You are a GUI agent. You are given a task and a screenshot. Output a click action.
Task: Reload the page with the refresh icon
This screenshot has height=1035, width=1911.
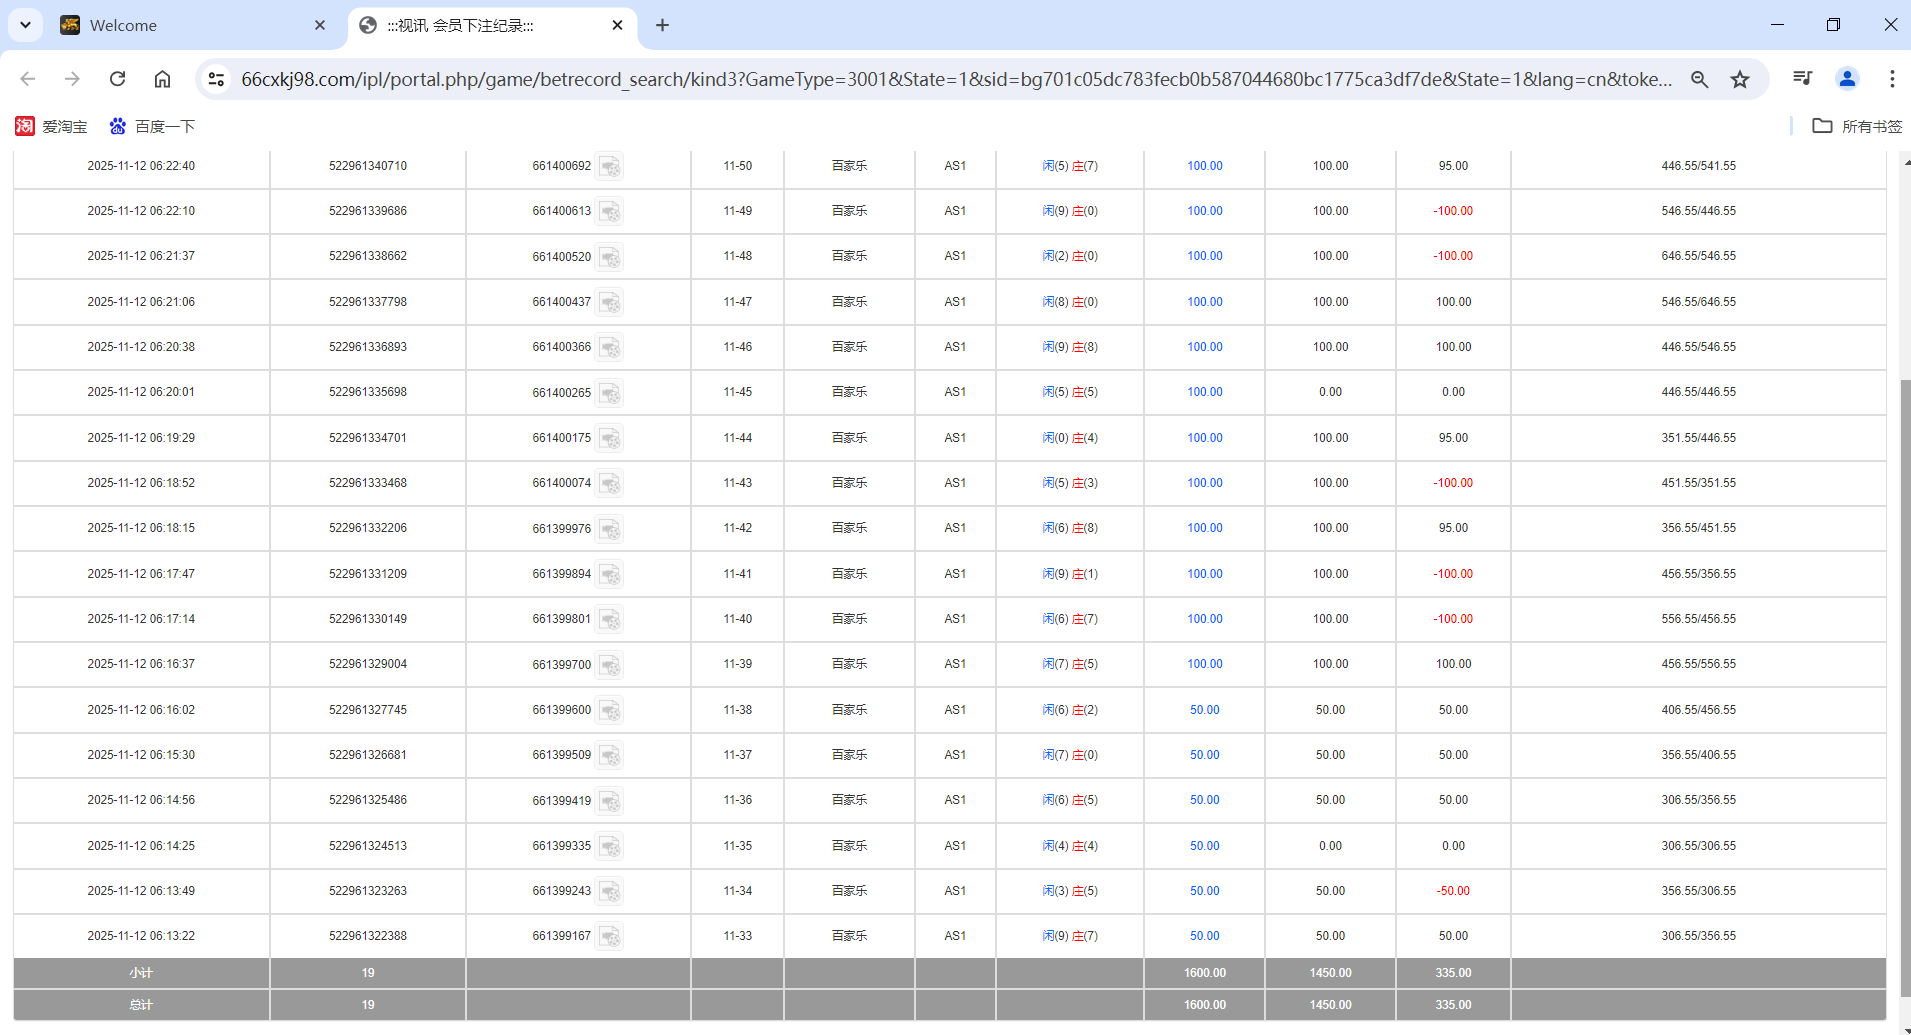click(117, 79)
